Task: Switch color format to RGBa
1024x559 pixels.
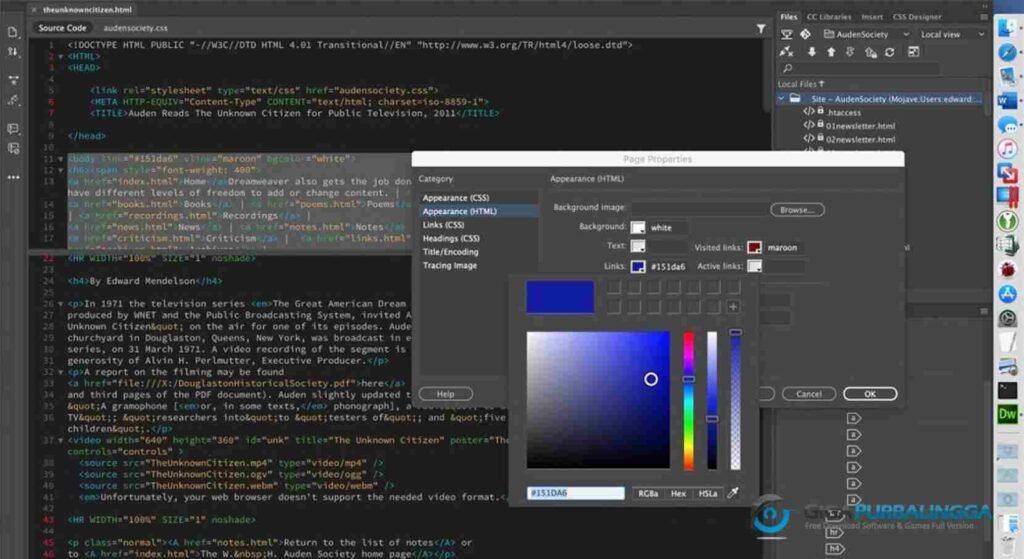Action: tap(648, 493)
